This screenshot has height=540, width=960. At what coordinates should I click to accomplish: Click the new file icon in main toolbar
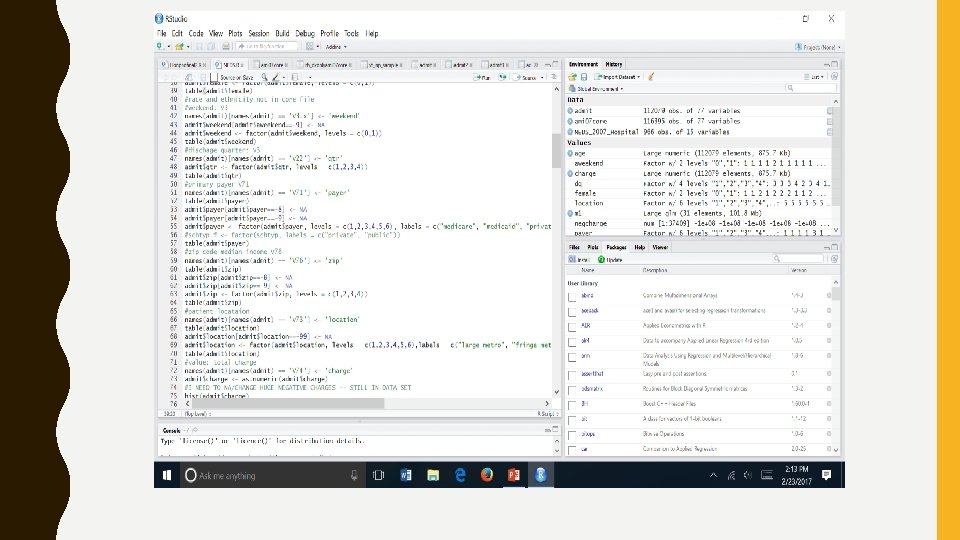point(160,47)
